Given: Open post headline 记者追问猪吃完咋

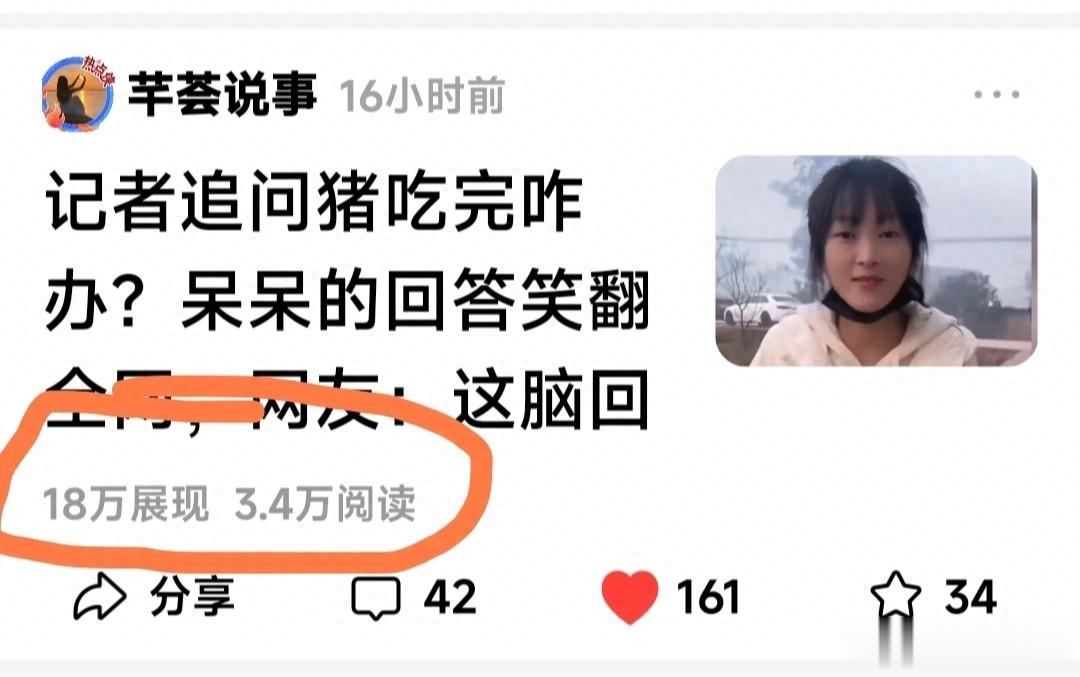Looking at the screenshot, I should tap(314, 204).
